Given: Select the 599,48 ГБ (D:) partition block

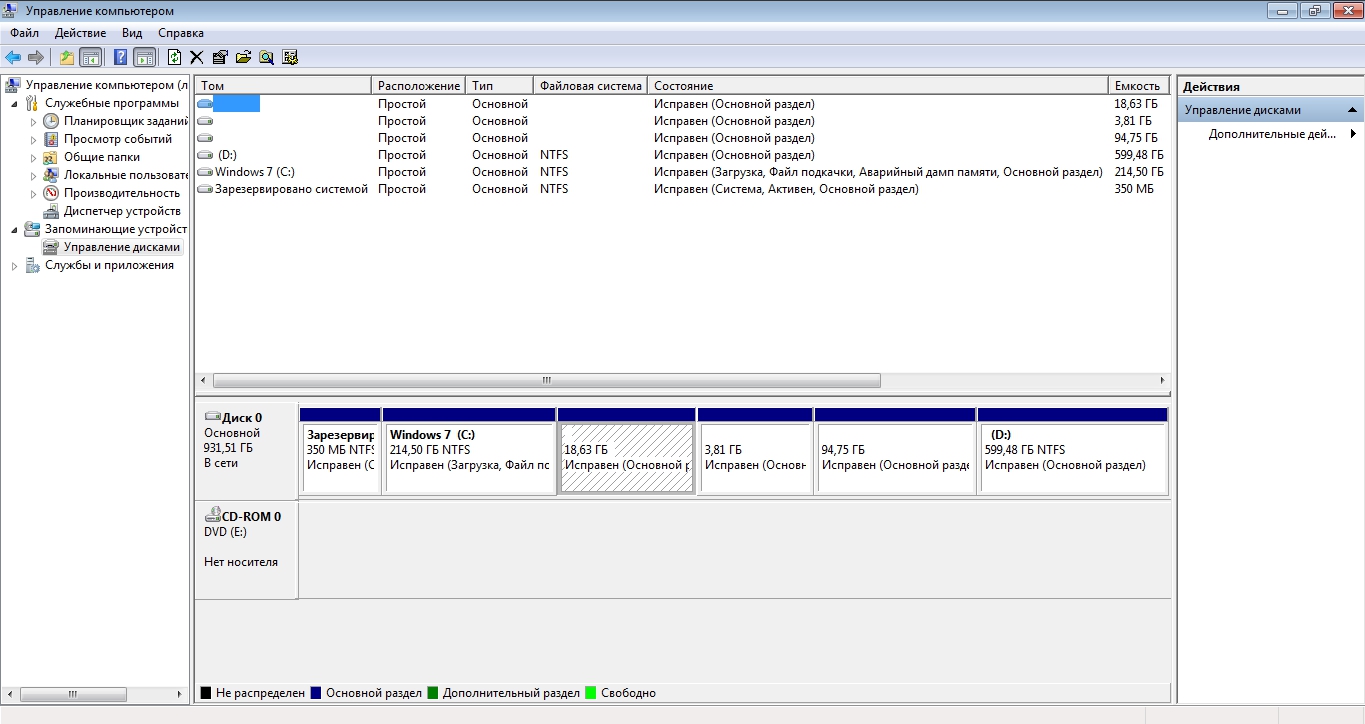Looking at the screenshot, I should [1072, 458].
